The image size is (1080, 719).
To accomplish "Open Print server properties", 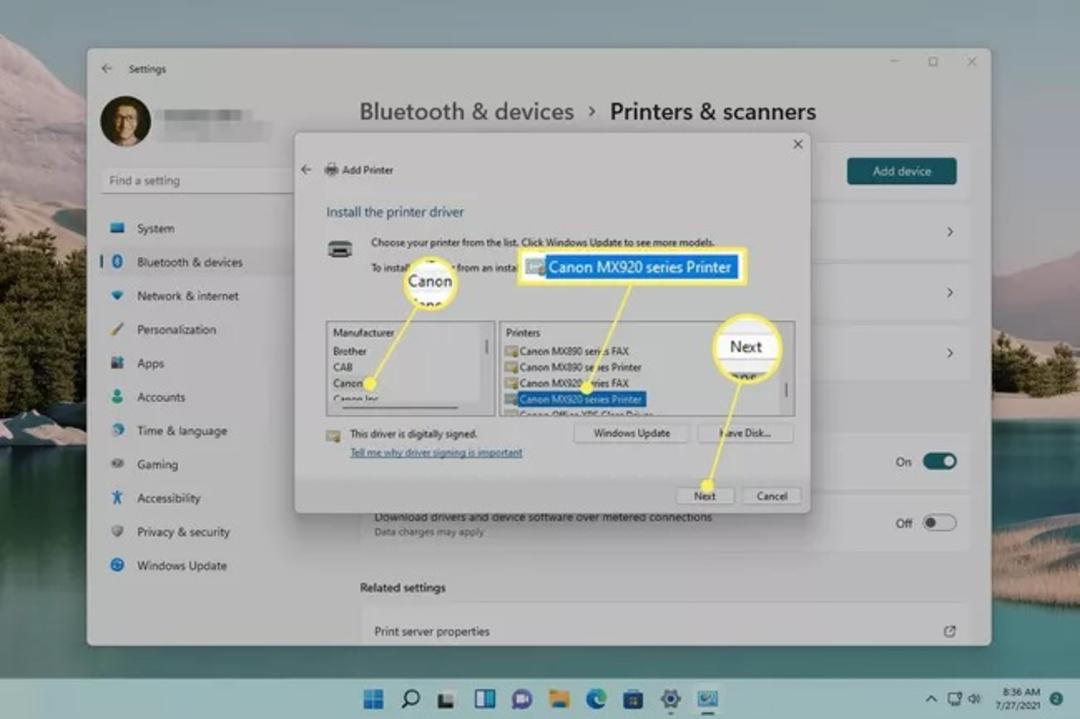I will (665, 631).
